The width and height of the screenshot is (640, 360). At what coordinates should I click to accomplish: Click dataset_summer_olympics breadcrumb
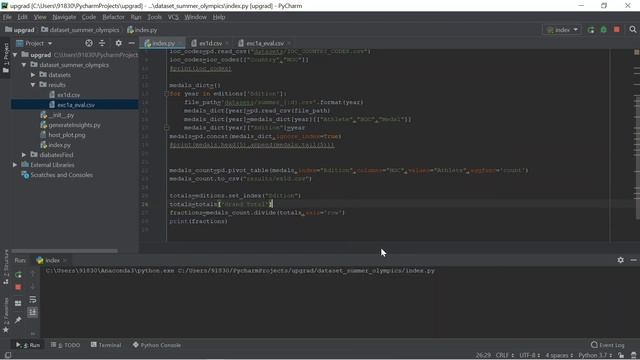tap(80, 30)
